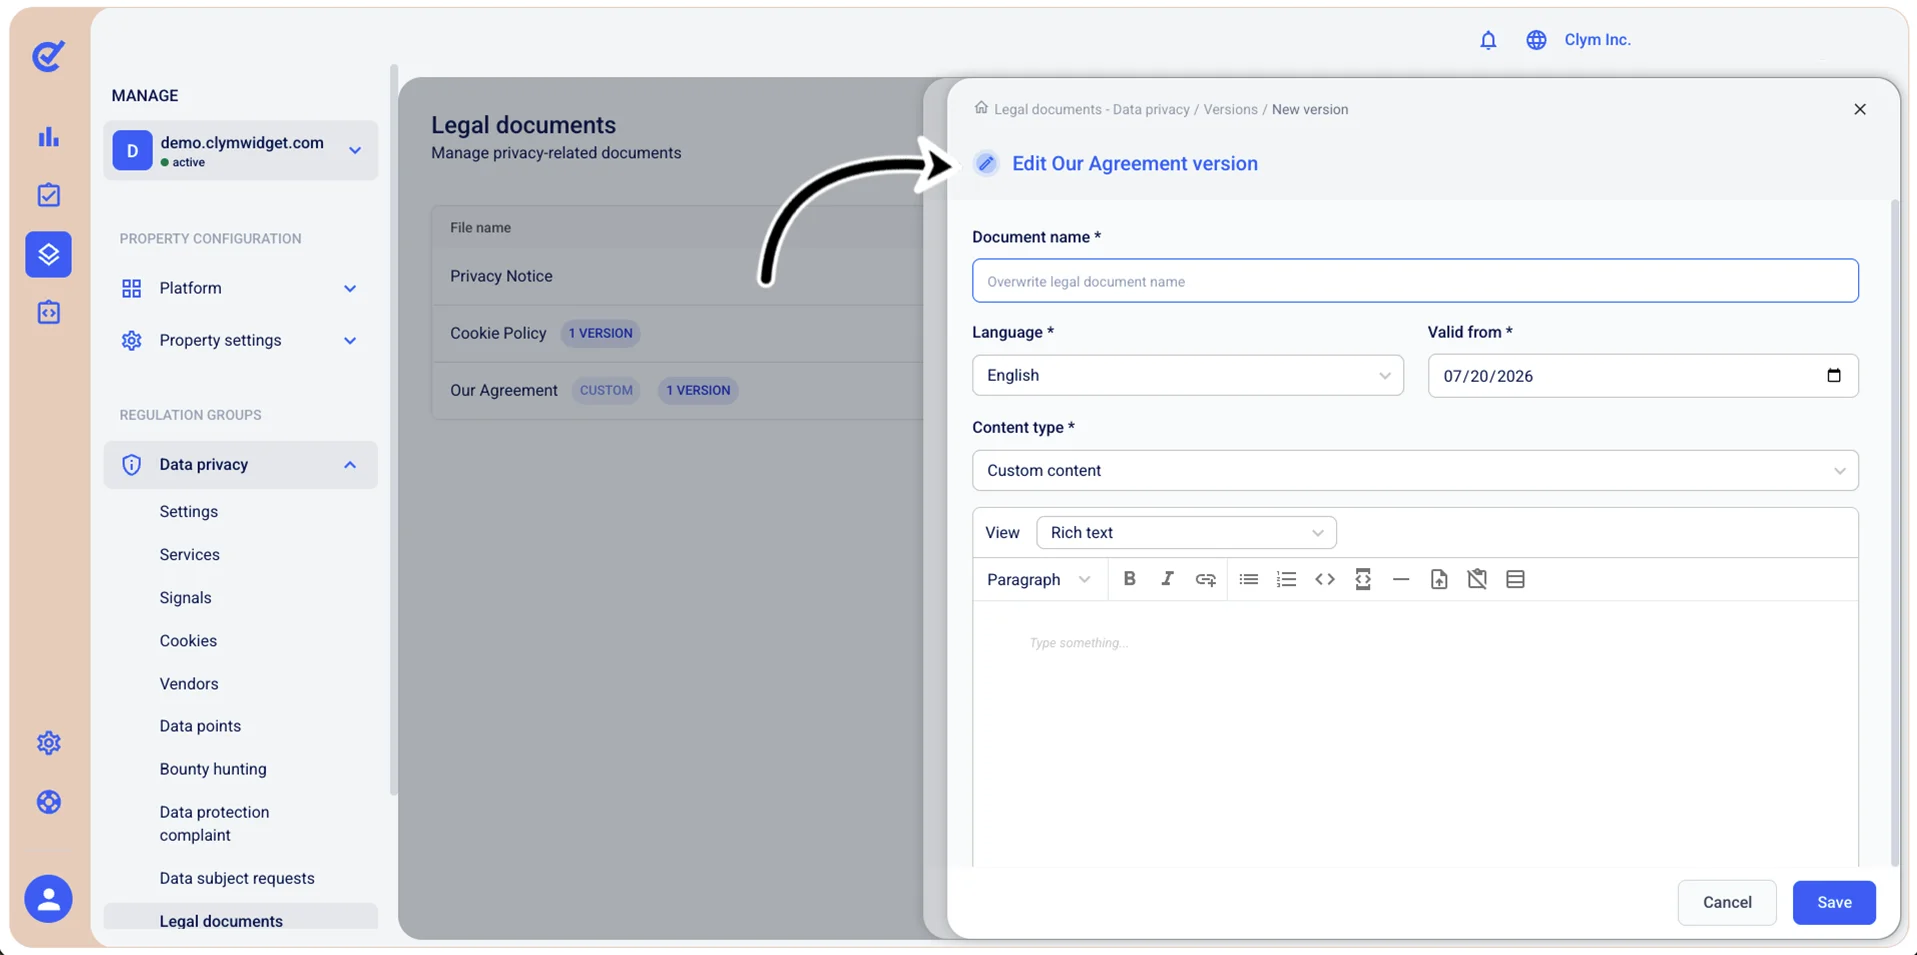Click the Save button
Screen dimensions: 1917x955
[1833, 903]
